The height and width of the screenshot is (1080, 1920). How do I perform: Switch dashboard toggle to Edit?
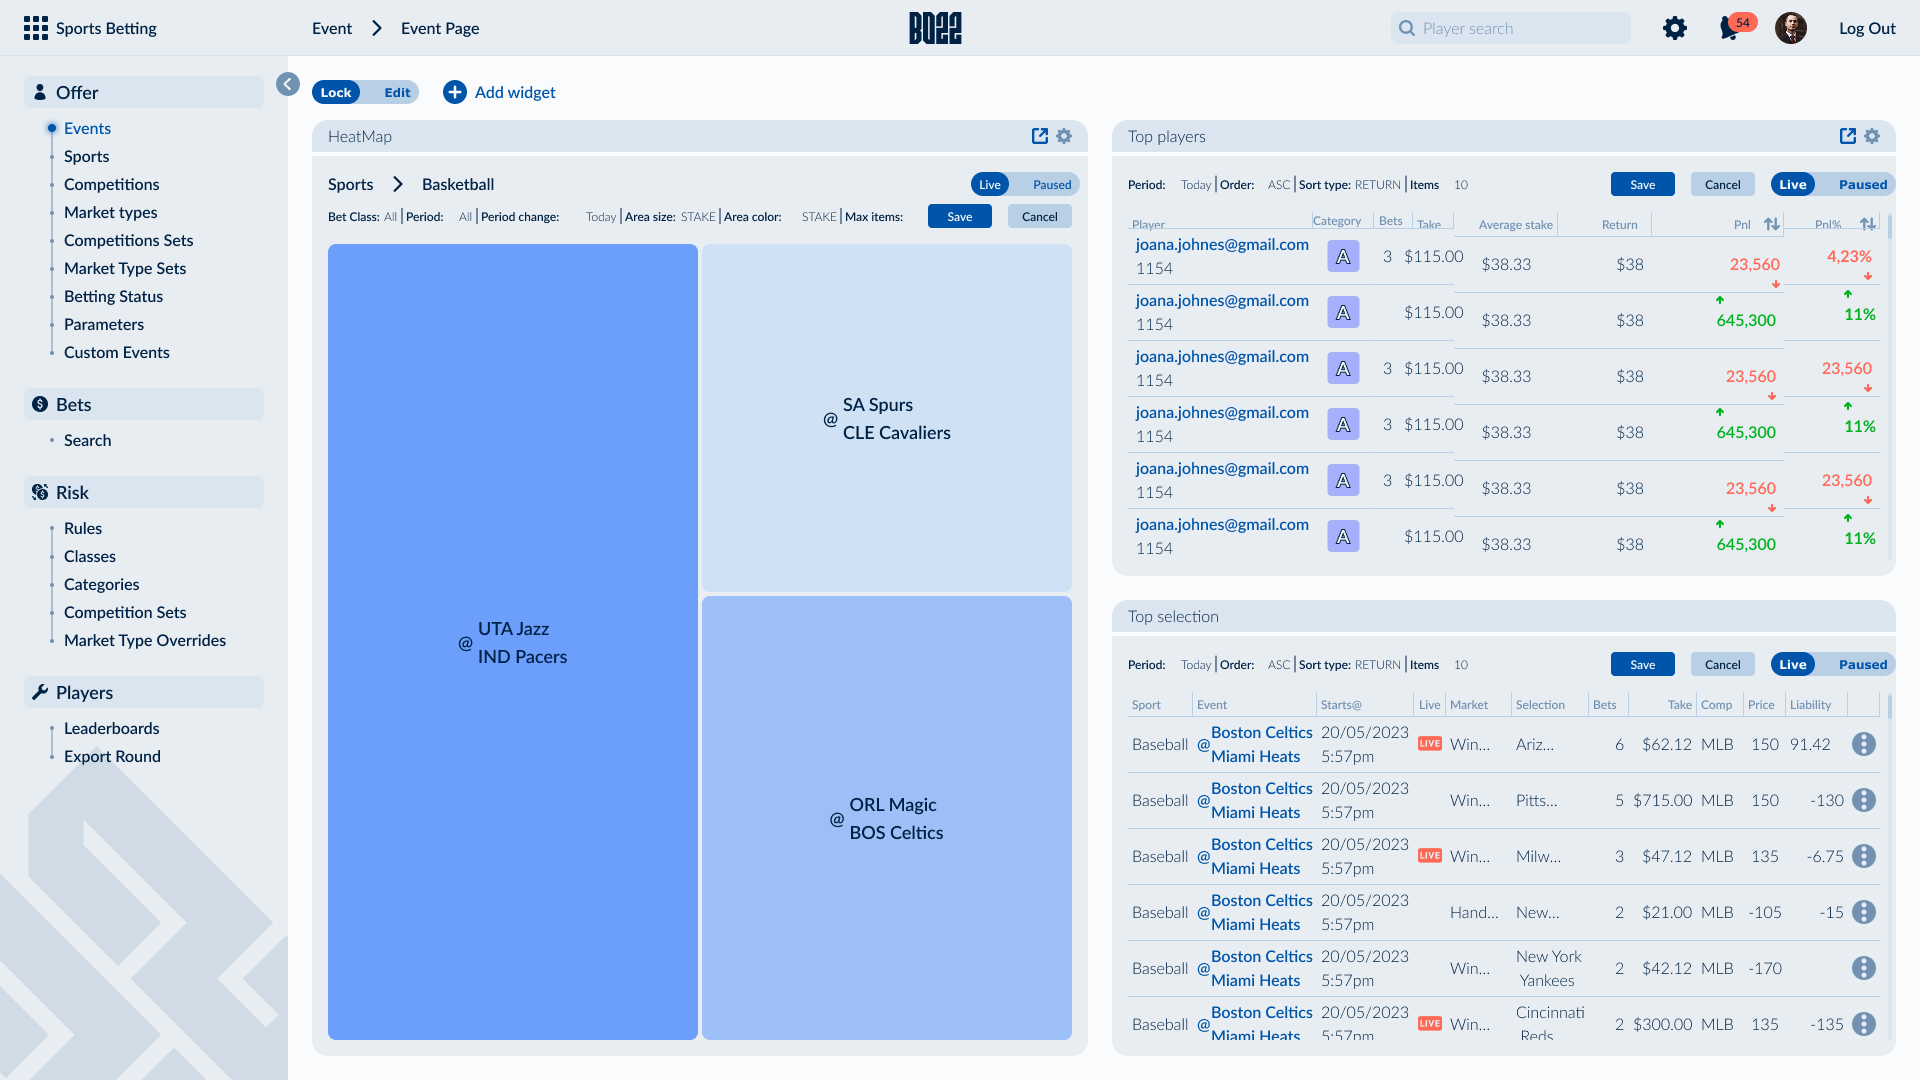[397, 92]
